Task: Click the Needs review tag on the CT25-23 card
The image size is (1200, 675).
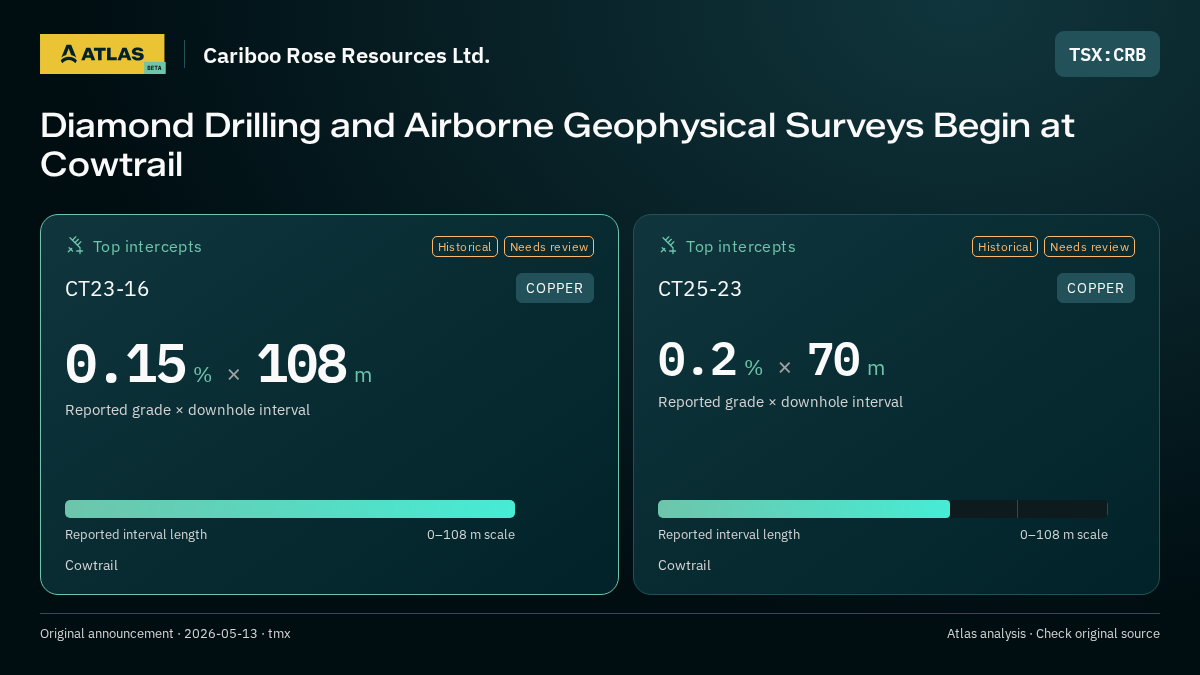Action: [1089, 247]
